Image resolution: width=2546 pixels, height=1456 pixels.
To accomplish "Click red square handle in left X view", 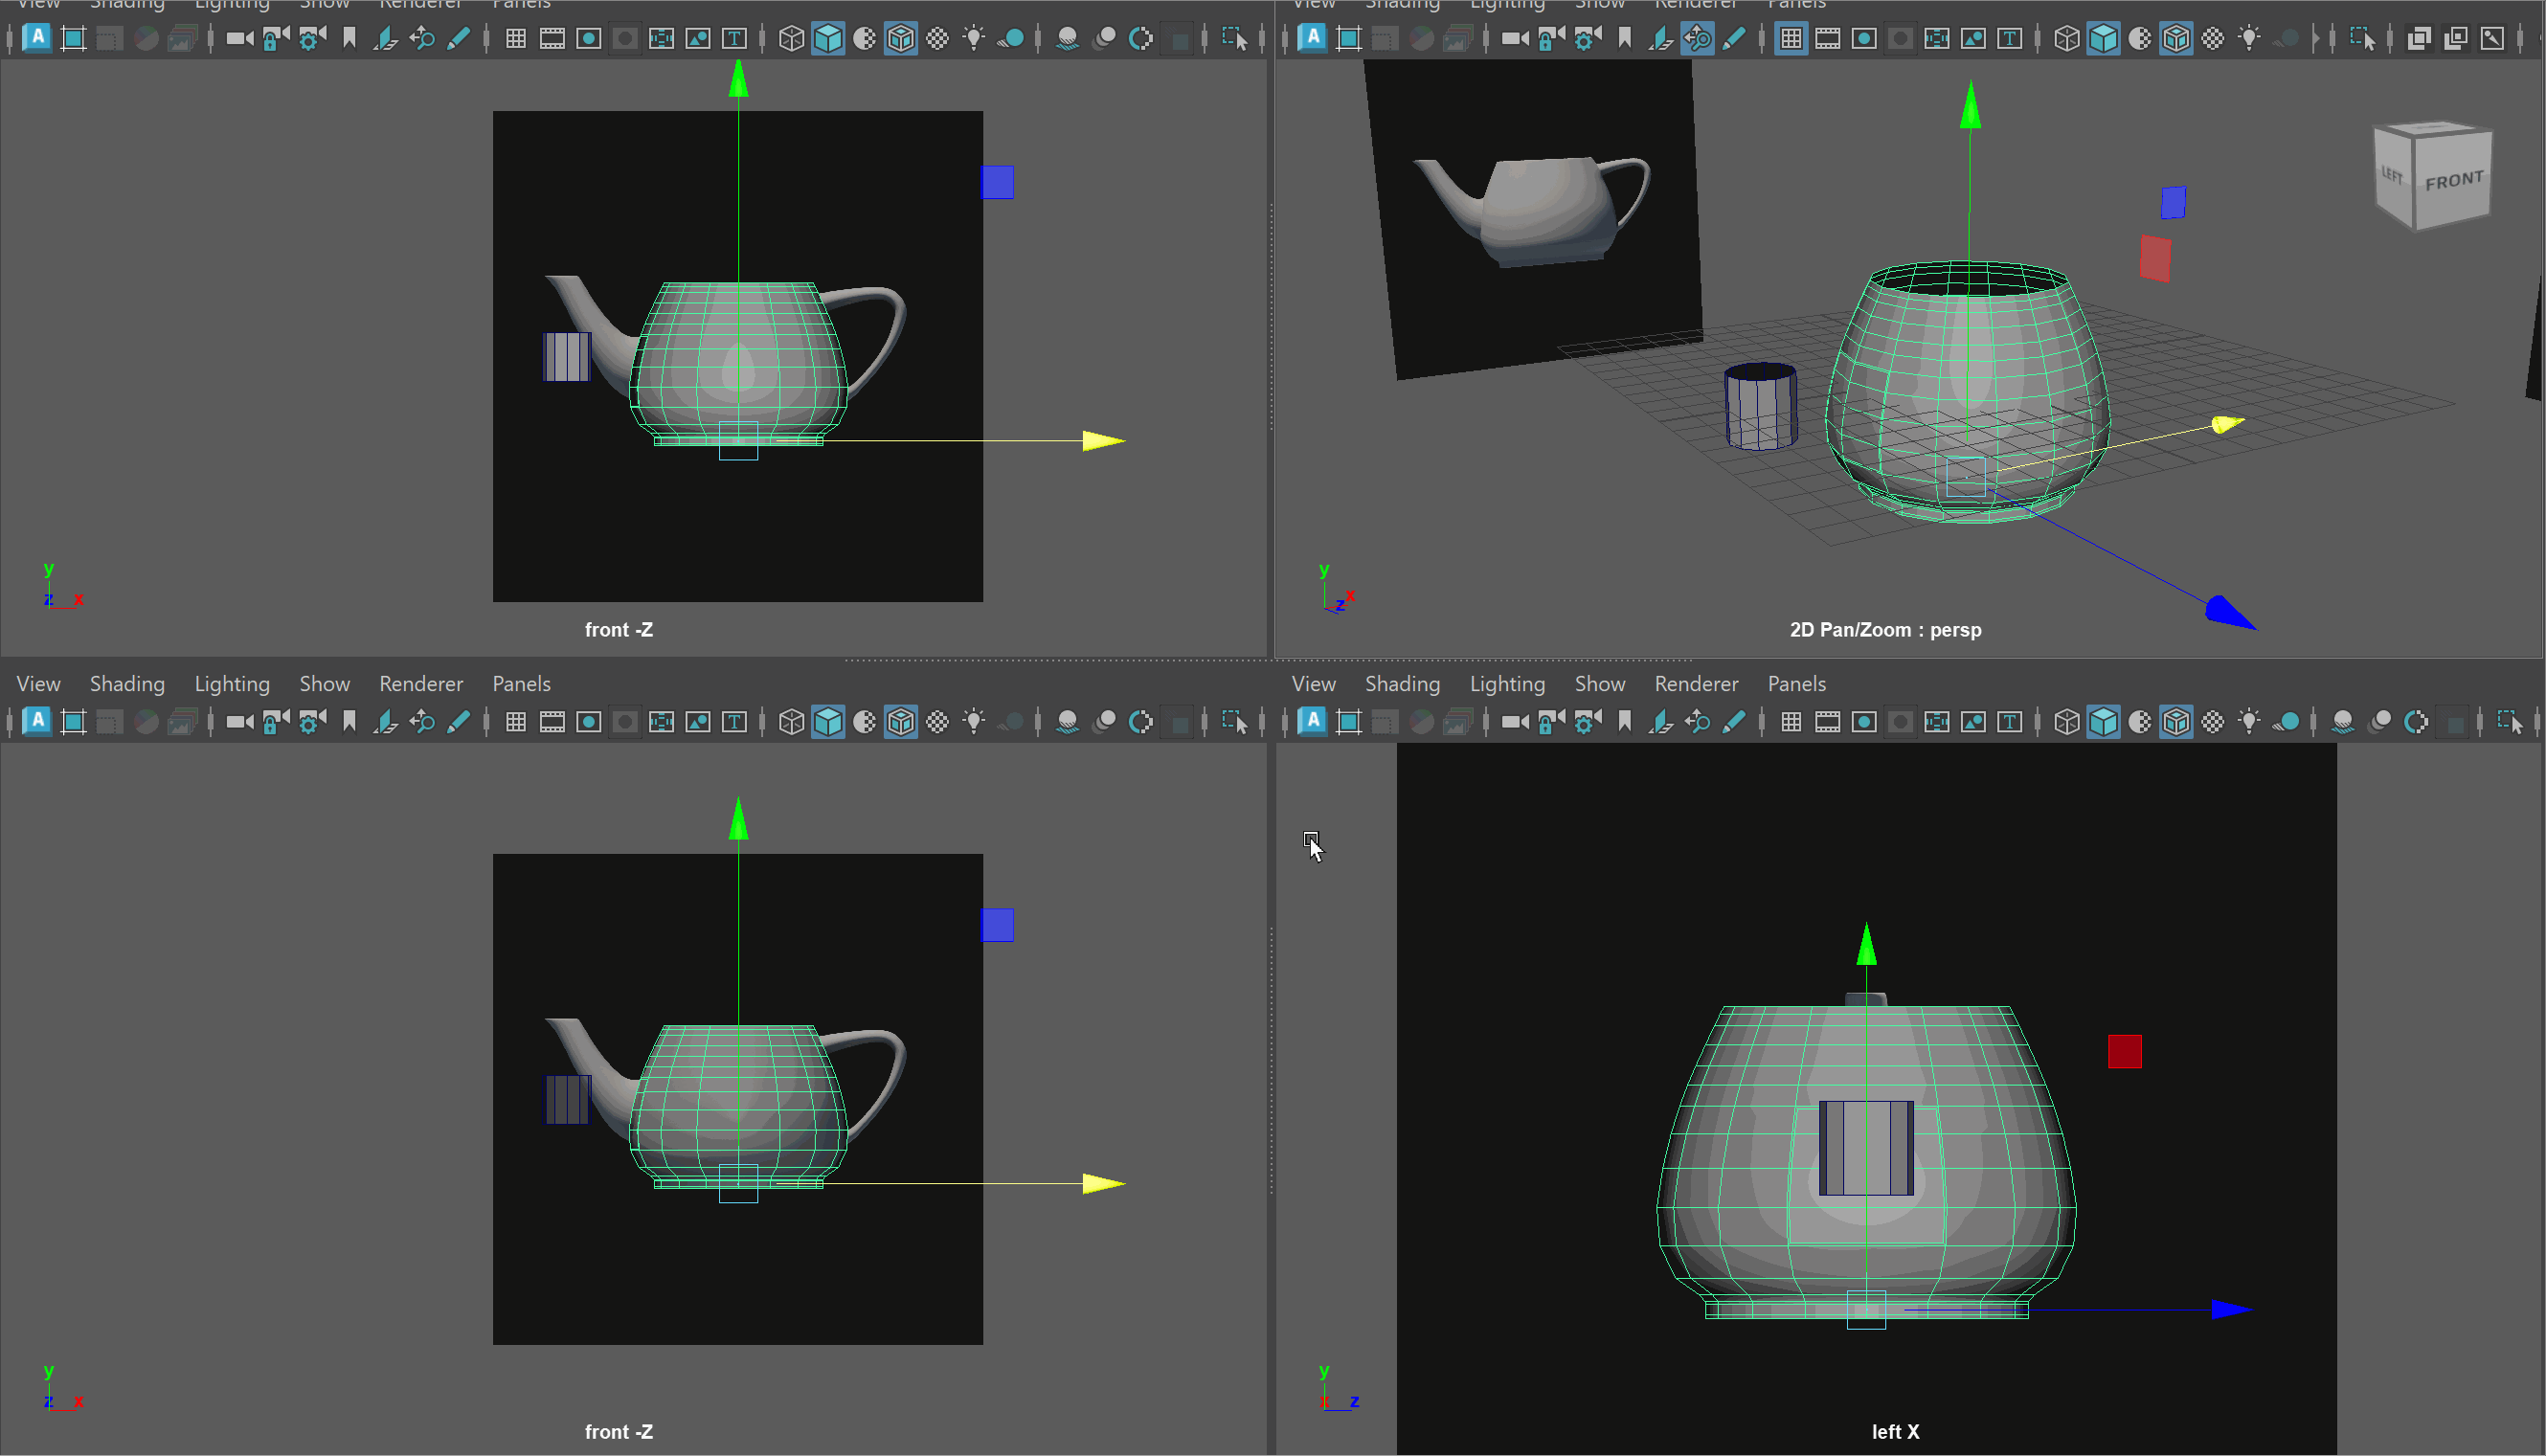I will [2124, 1051].
